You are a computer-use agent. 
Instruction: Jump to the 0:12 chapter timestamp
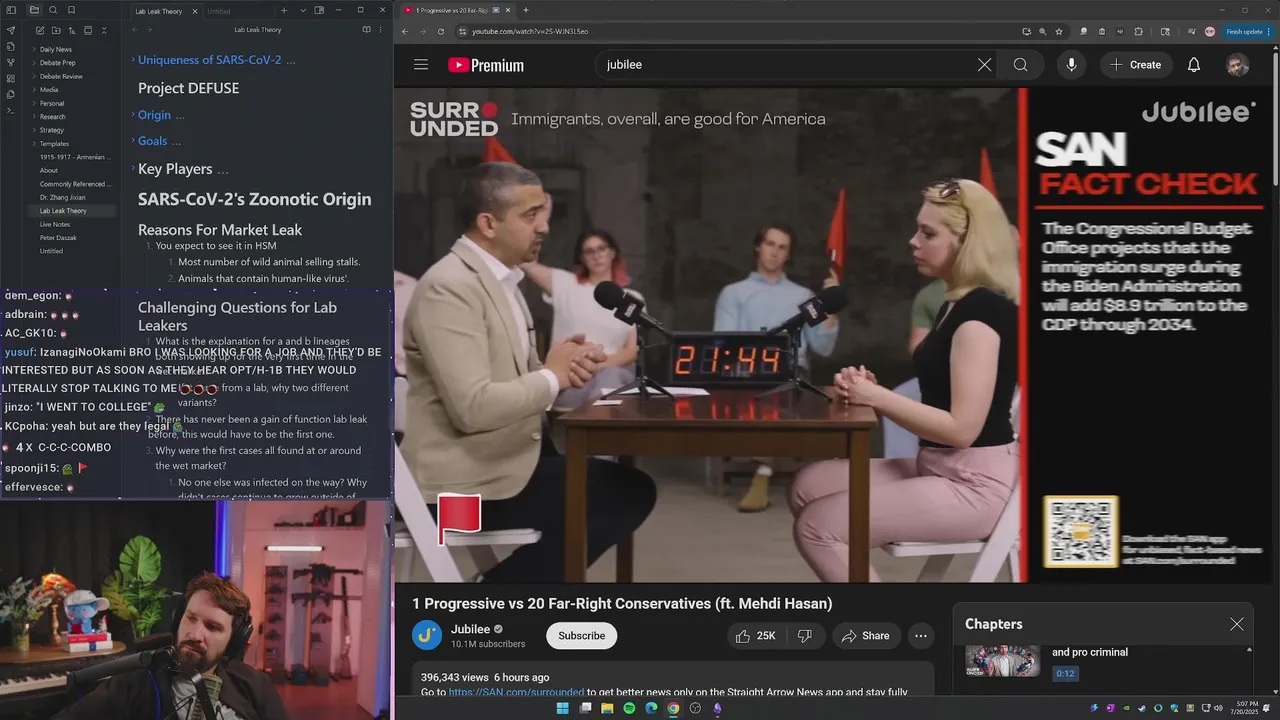(x=1065, y=673)
